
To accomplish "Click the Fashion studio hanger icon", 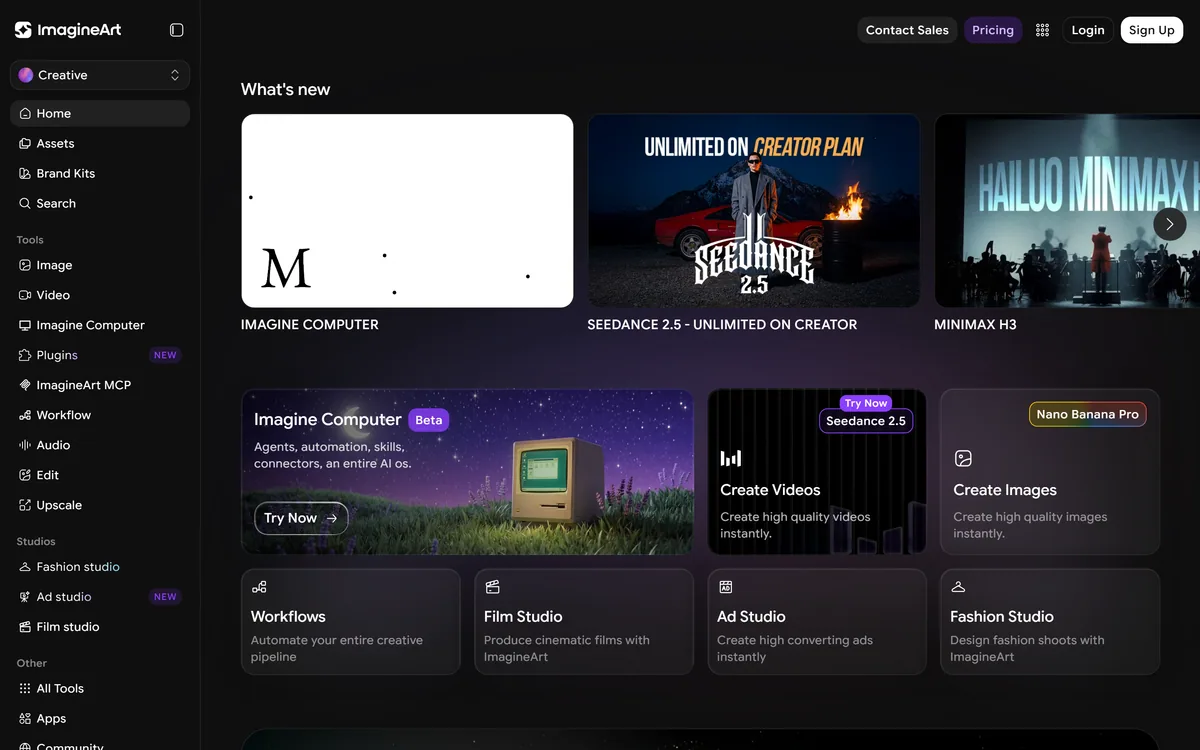I will click(x=26, y=567).
